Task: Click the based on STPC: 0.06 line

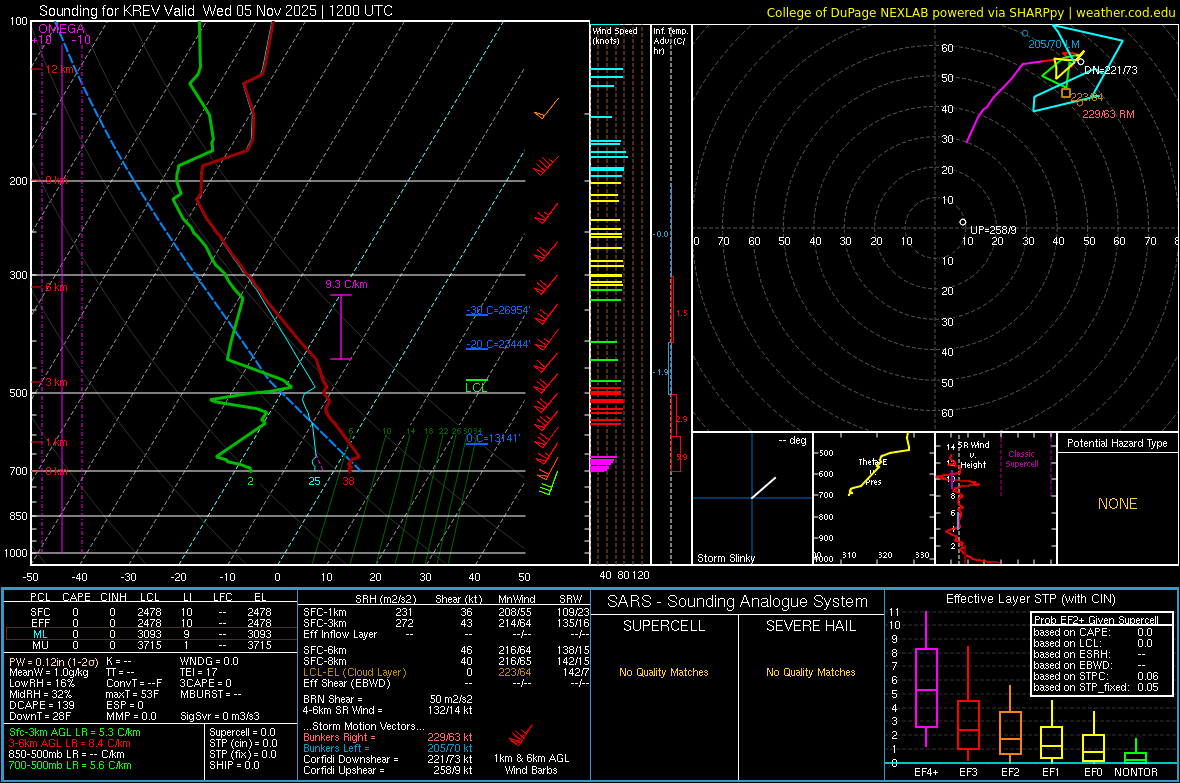Action: pos(1096,676)
